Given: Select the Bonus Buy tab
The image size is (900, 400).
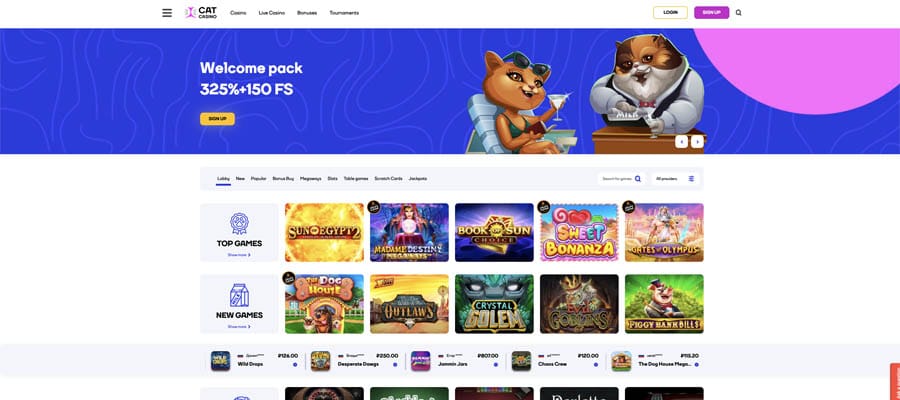Looking at the screenshot, I should (x=283, y=179).
